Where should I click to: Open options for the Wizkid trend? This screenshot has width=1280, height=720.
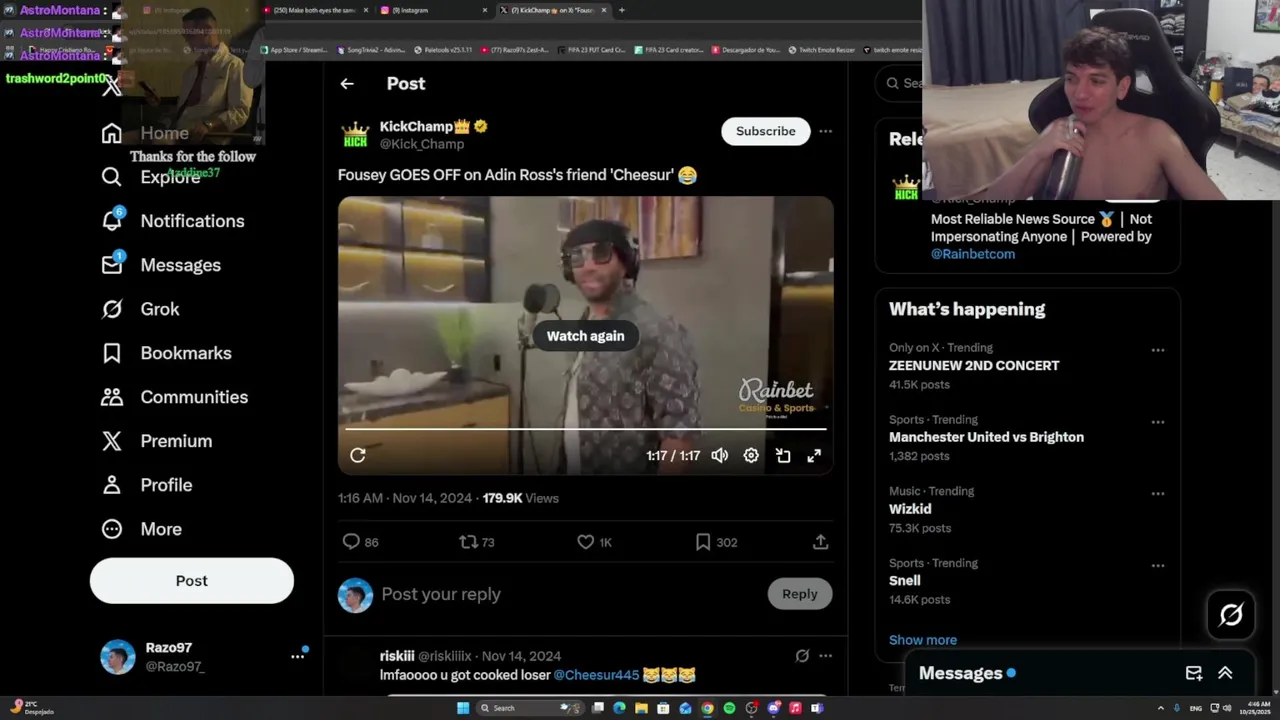tap(1157, 494)
